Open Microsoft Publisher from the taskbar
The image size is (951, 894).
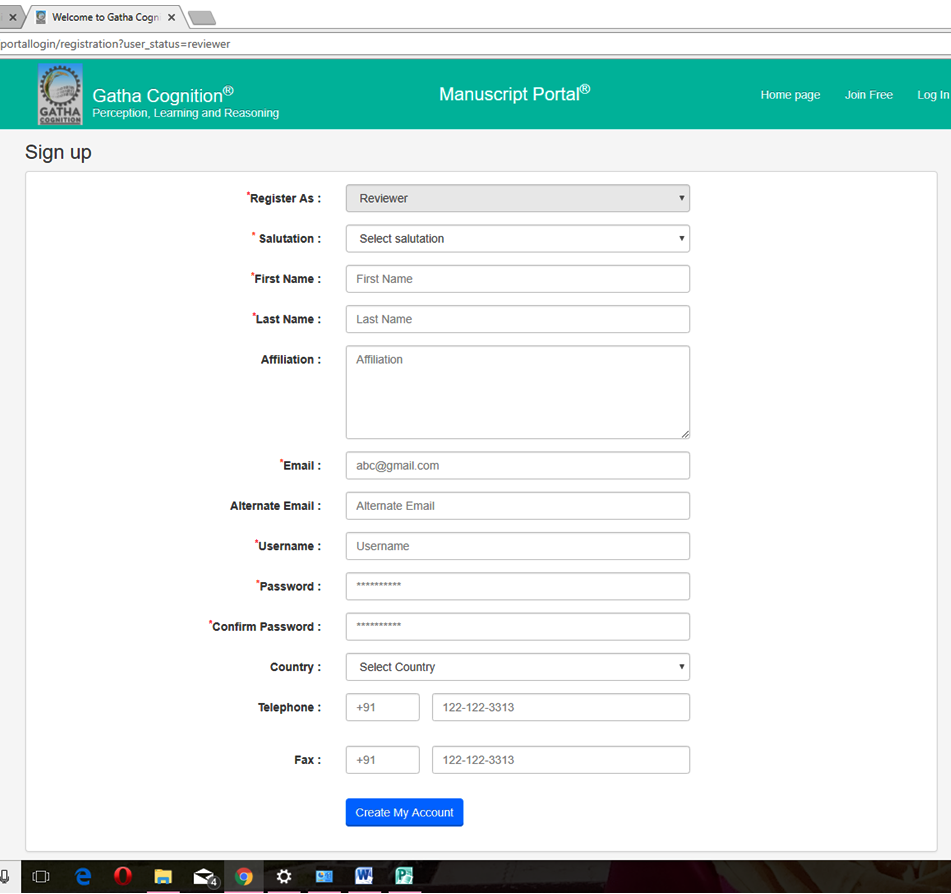click(x=404, y=877)
